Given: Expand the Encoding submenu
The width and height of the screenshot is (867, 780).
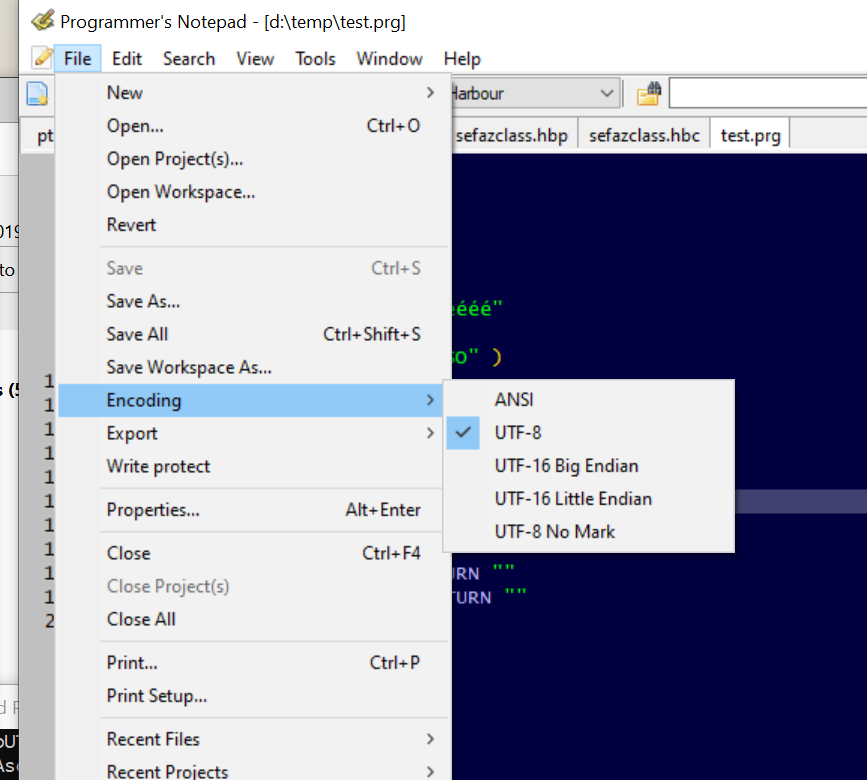Looking at the screenshot, I should (x=250, y=400).
